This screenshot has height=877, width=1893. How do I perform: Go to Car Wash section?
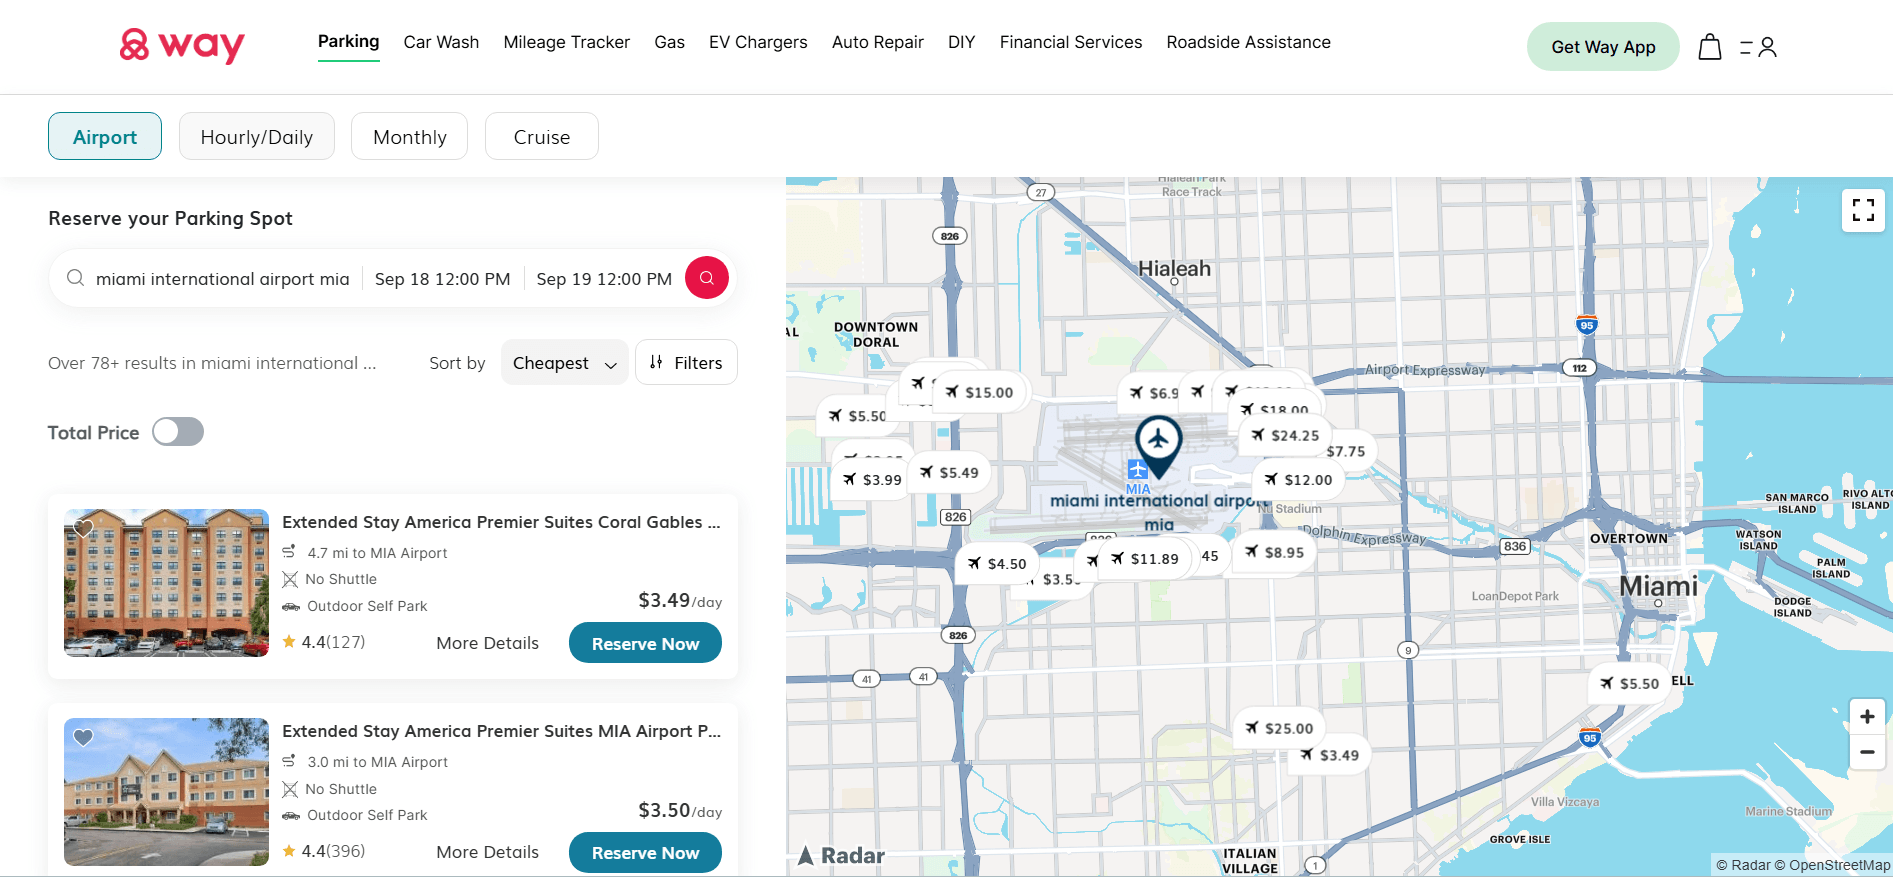441,42
